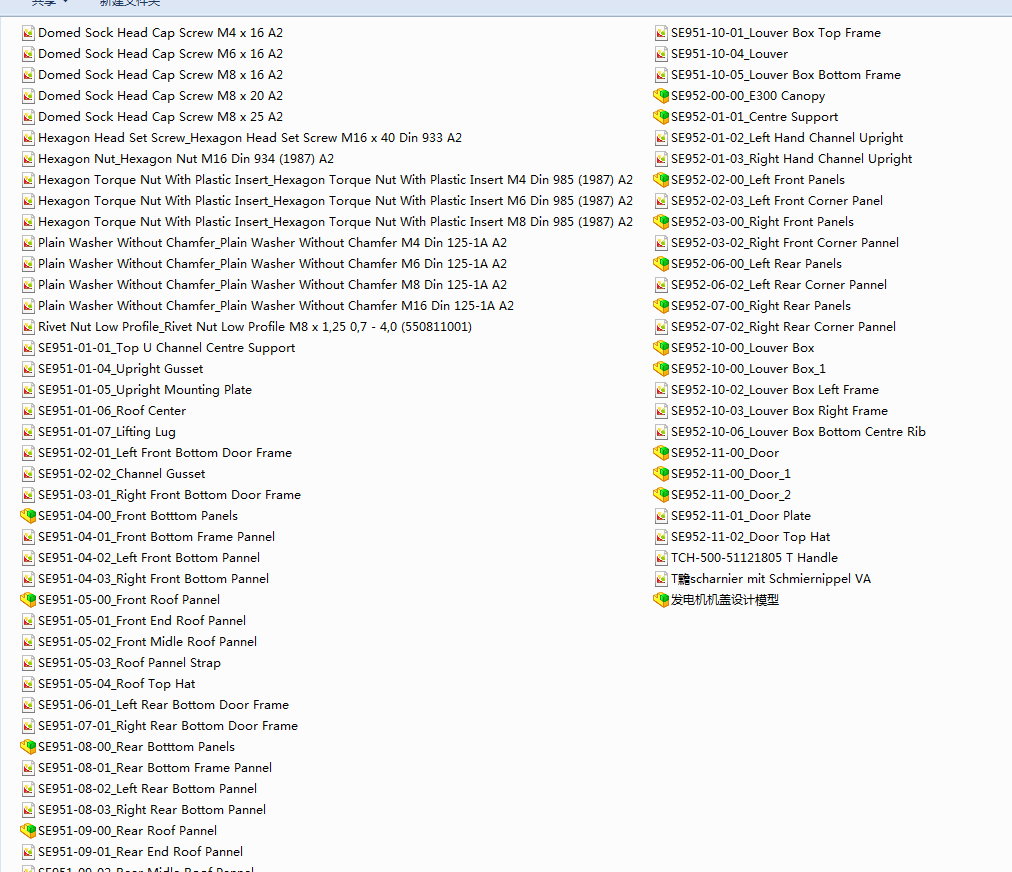Select SE951-08-02_Left Rear Bottom Pannel
This screenshot has width=1012, height=872.
click(x=147, y=789)
